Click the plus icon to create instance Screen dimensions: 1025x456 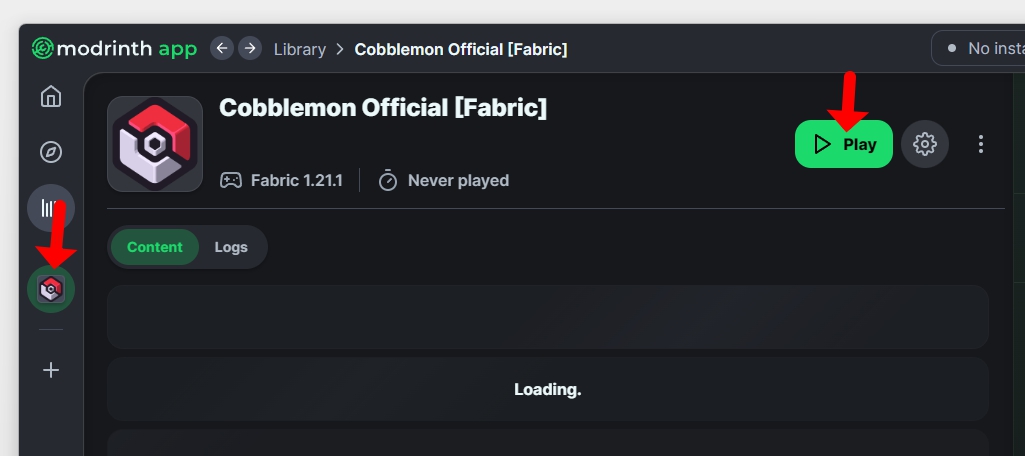[x=51, y=370]
